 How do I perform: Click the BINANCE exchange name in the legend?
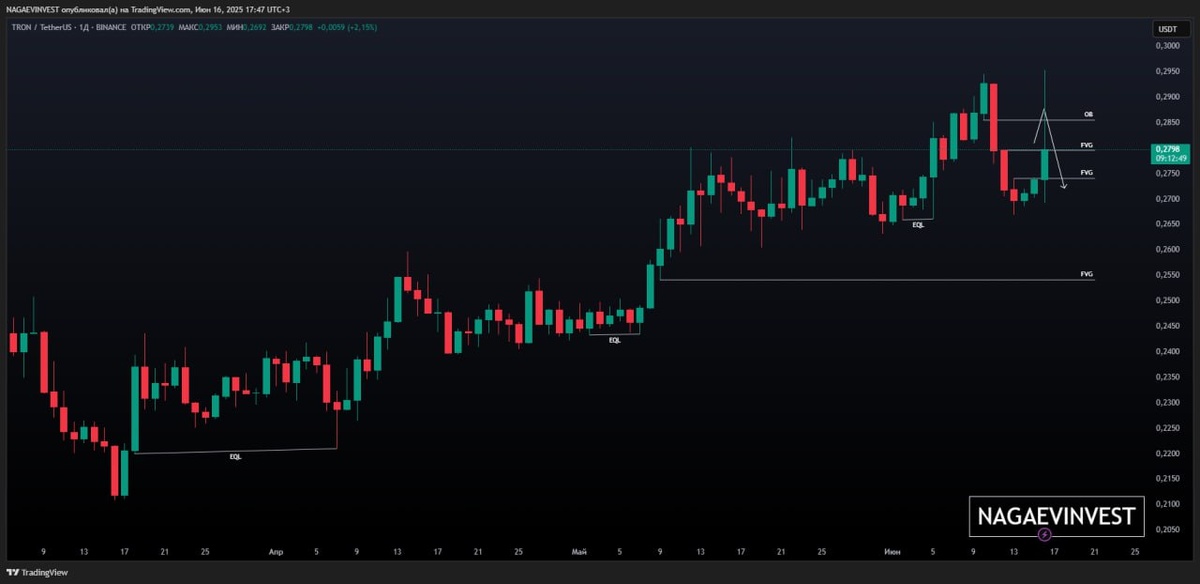pos(111,27)
